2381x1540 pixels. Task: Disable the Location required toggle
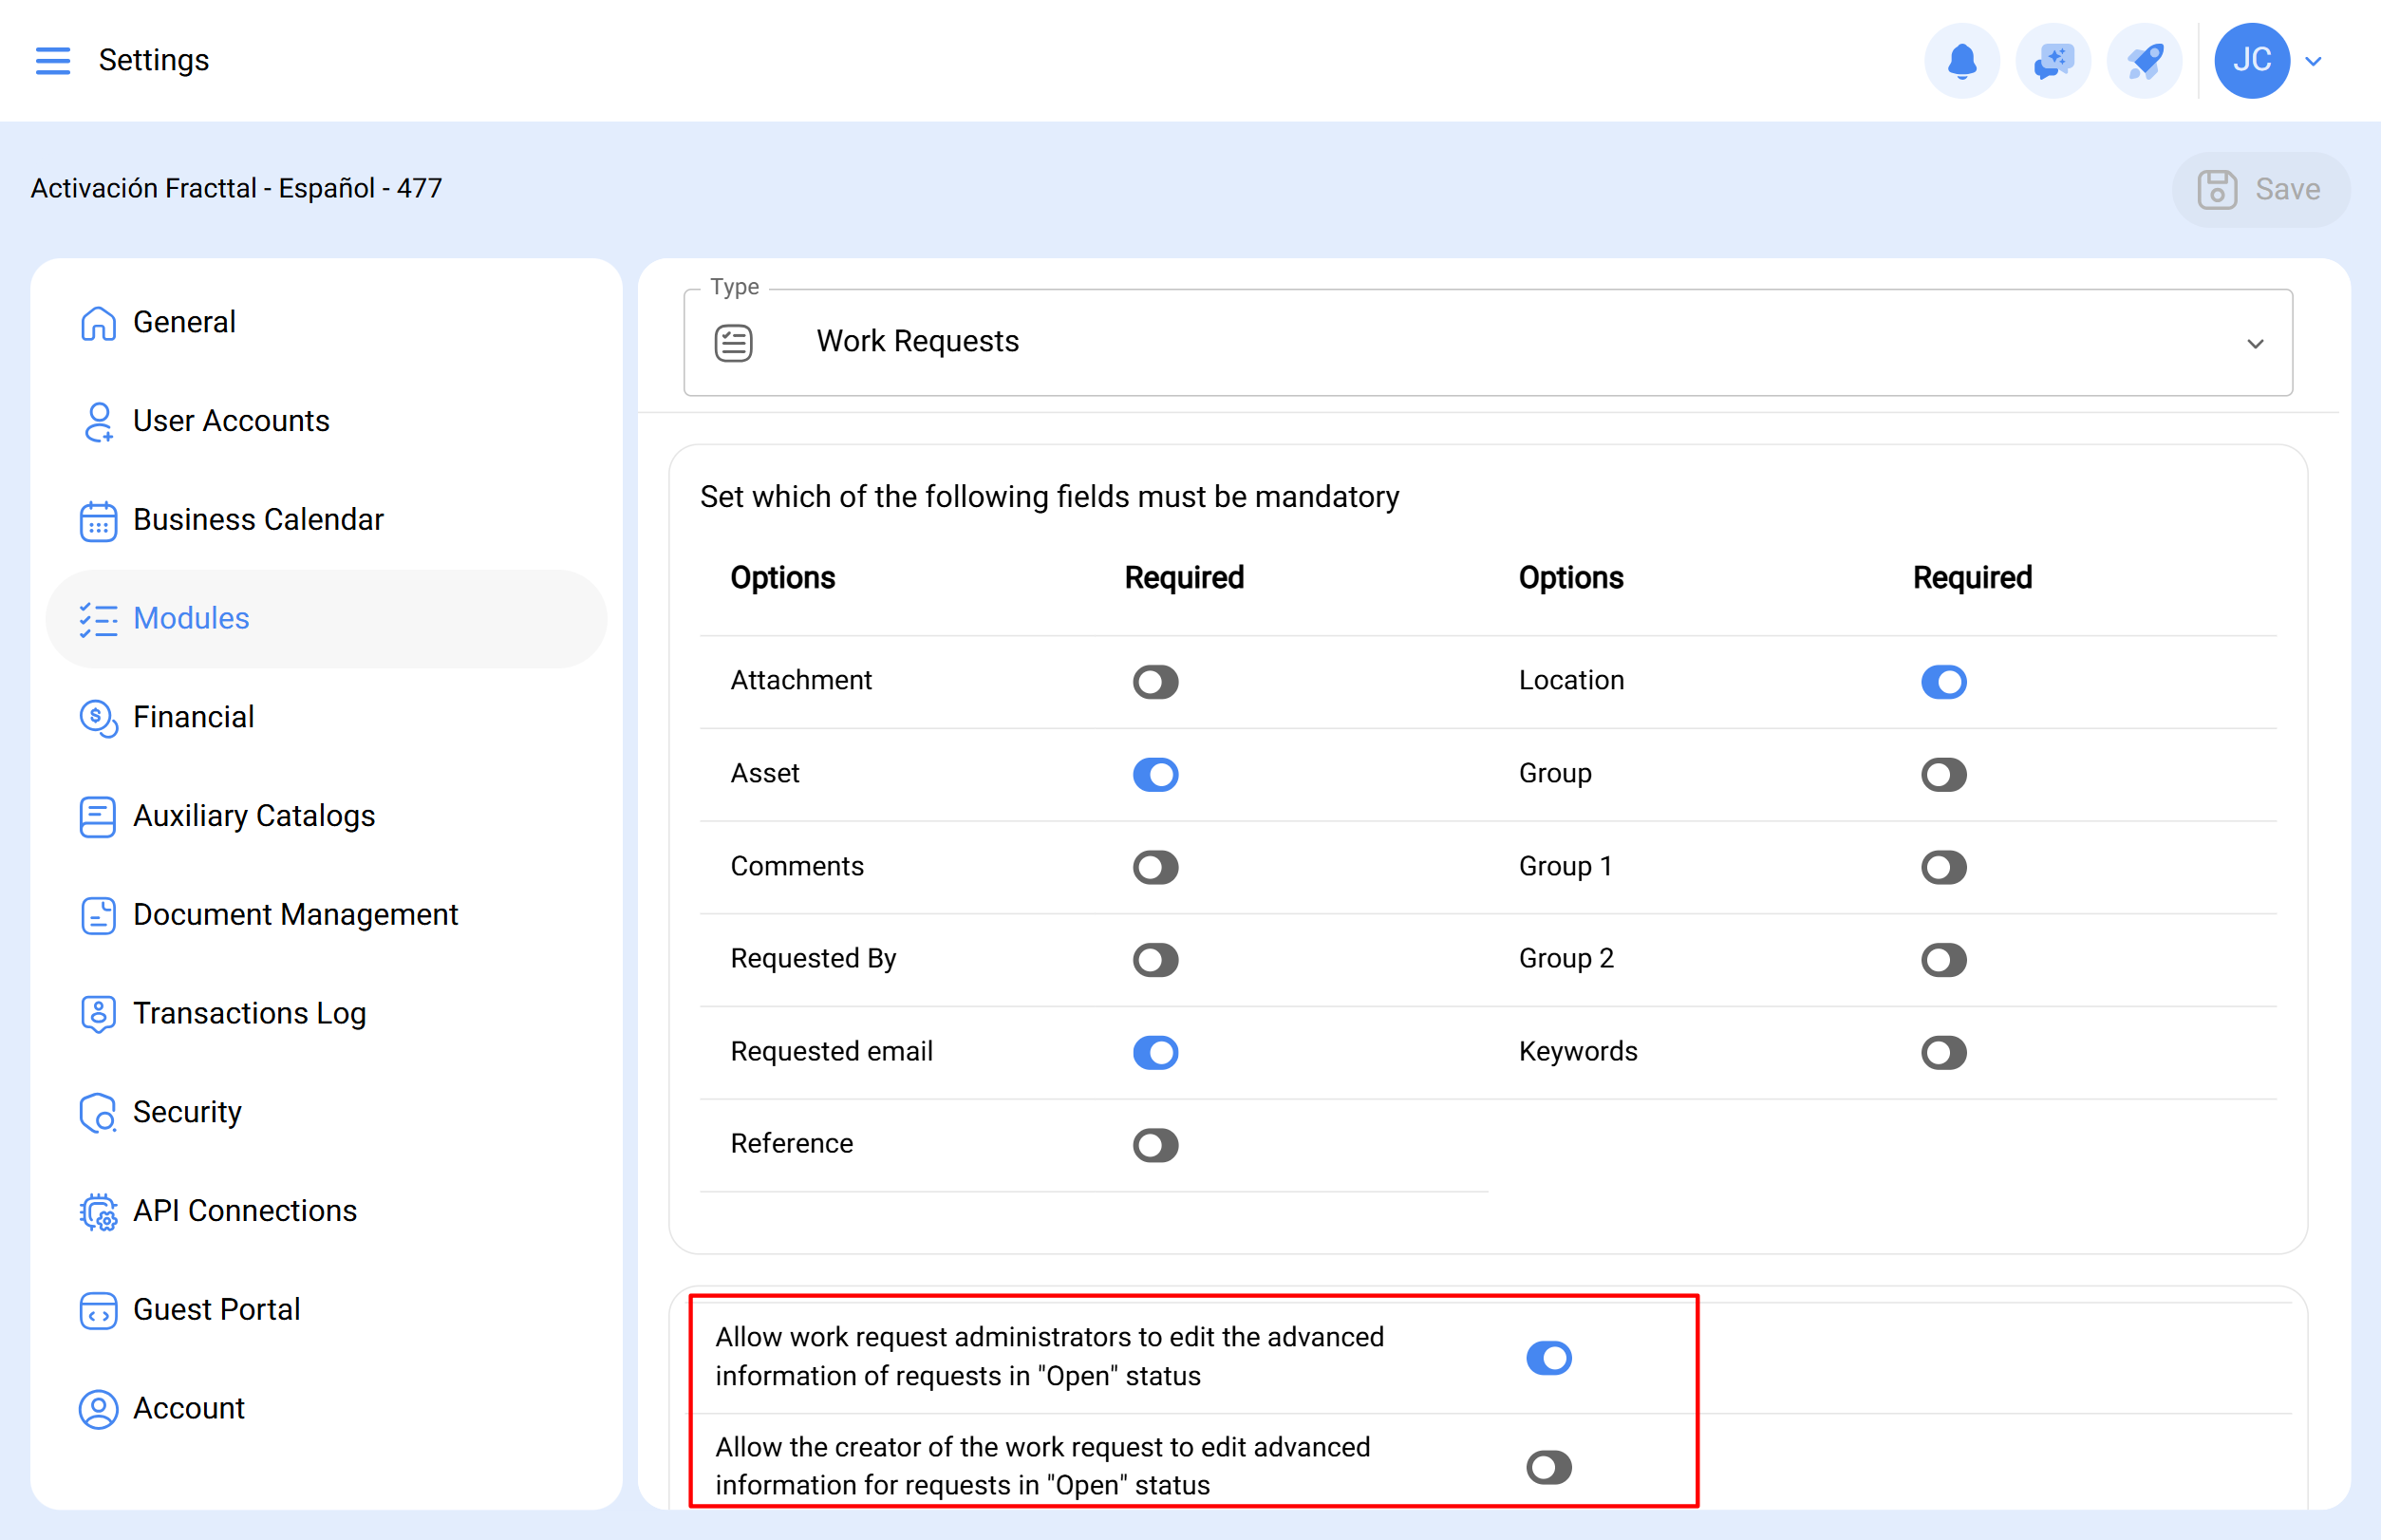(1943, 682)
